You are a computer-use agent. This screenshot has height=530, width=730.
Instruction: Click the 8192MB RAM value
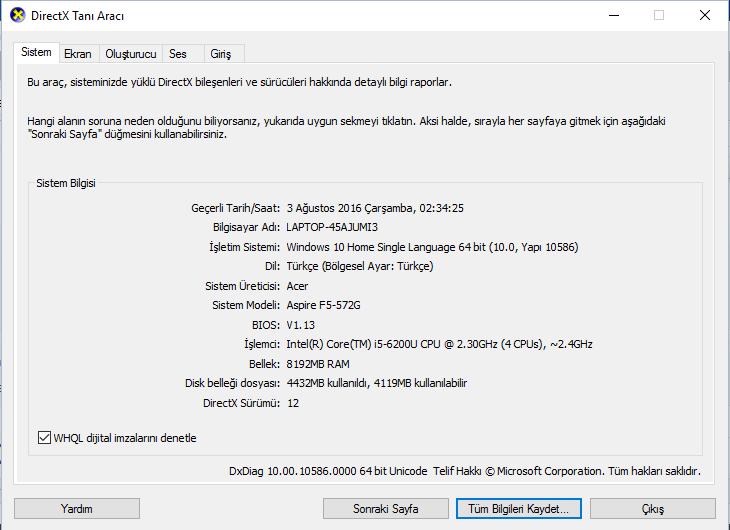[318, 364]
